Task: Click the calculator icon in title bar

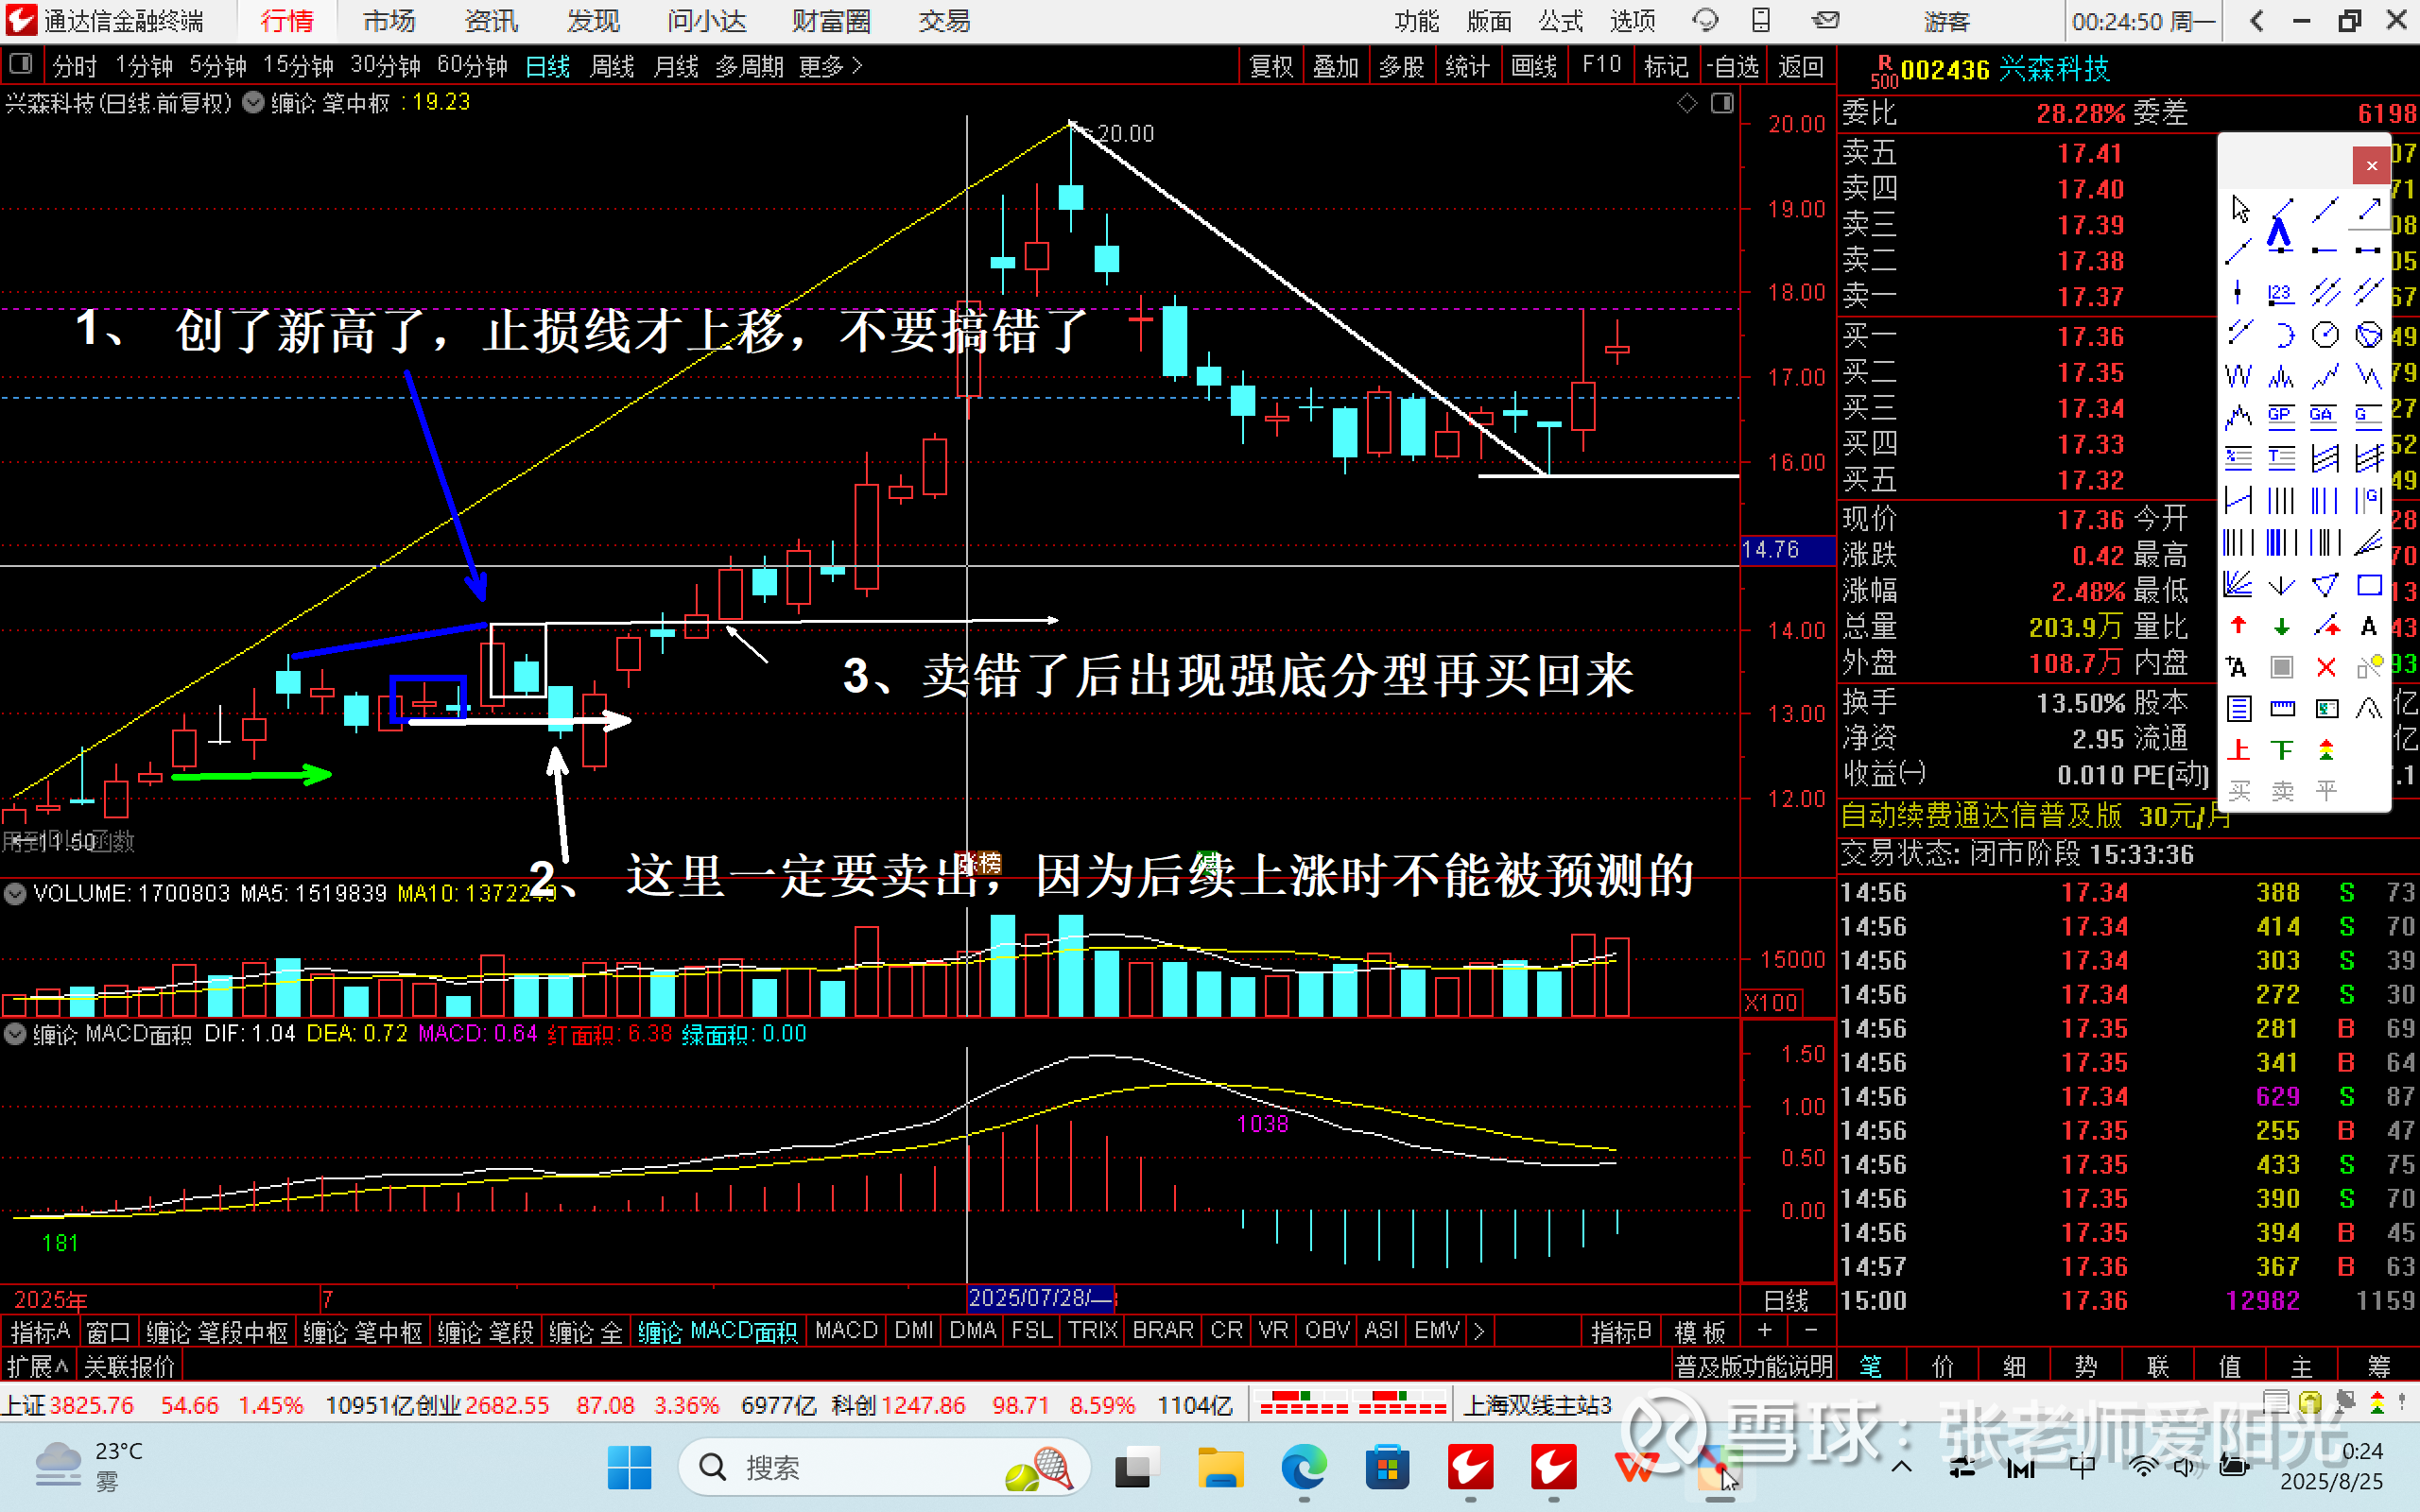Action: pos(1761,20)
